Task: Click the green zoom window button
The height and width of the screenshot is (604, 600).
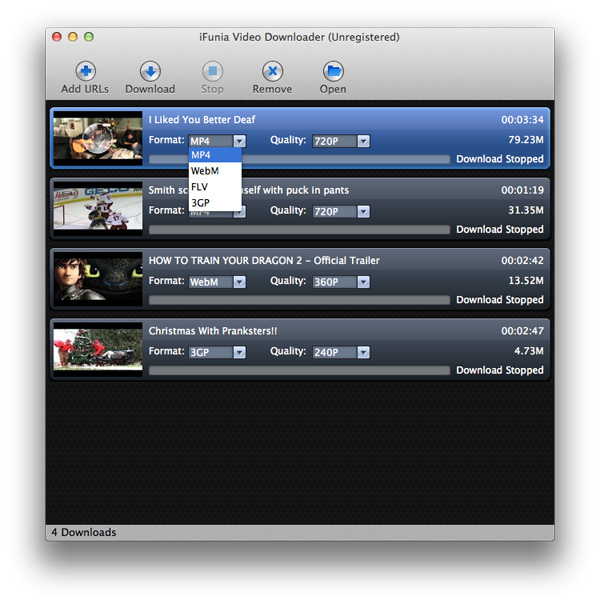Action: pos(89,37)
